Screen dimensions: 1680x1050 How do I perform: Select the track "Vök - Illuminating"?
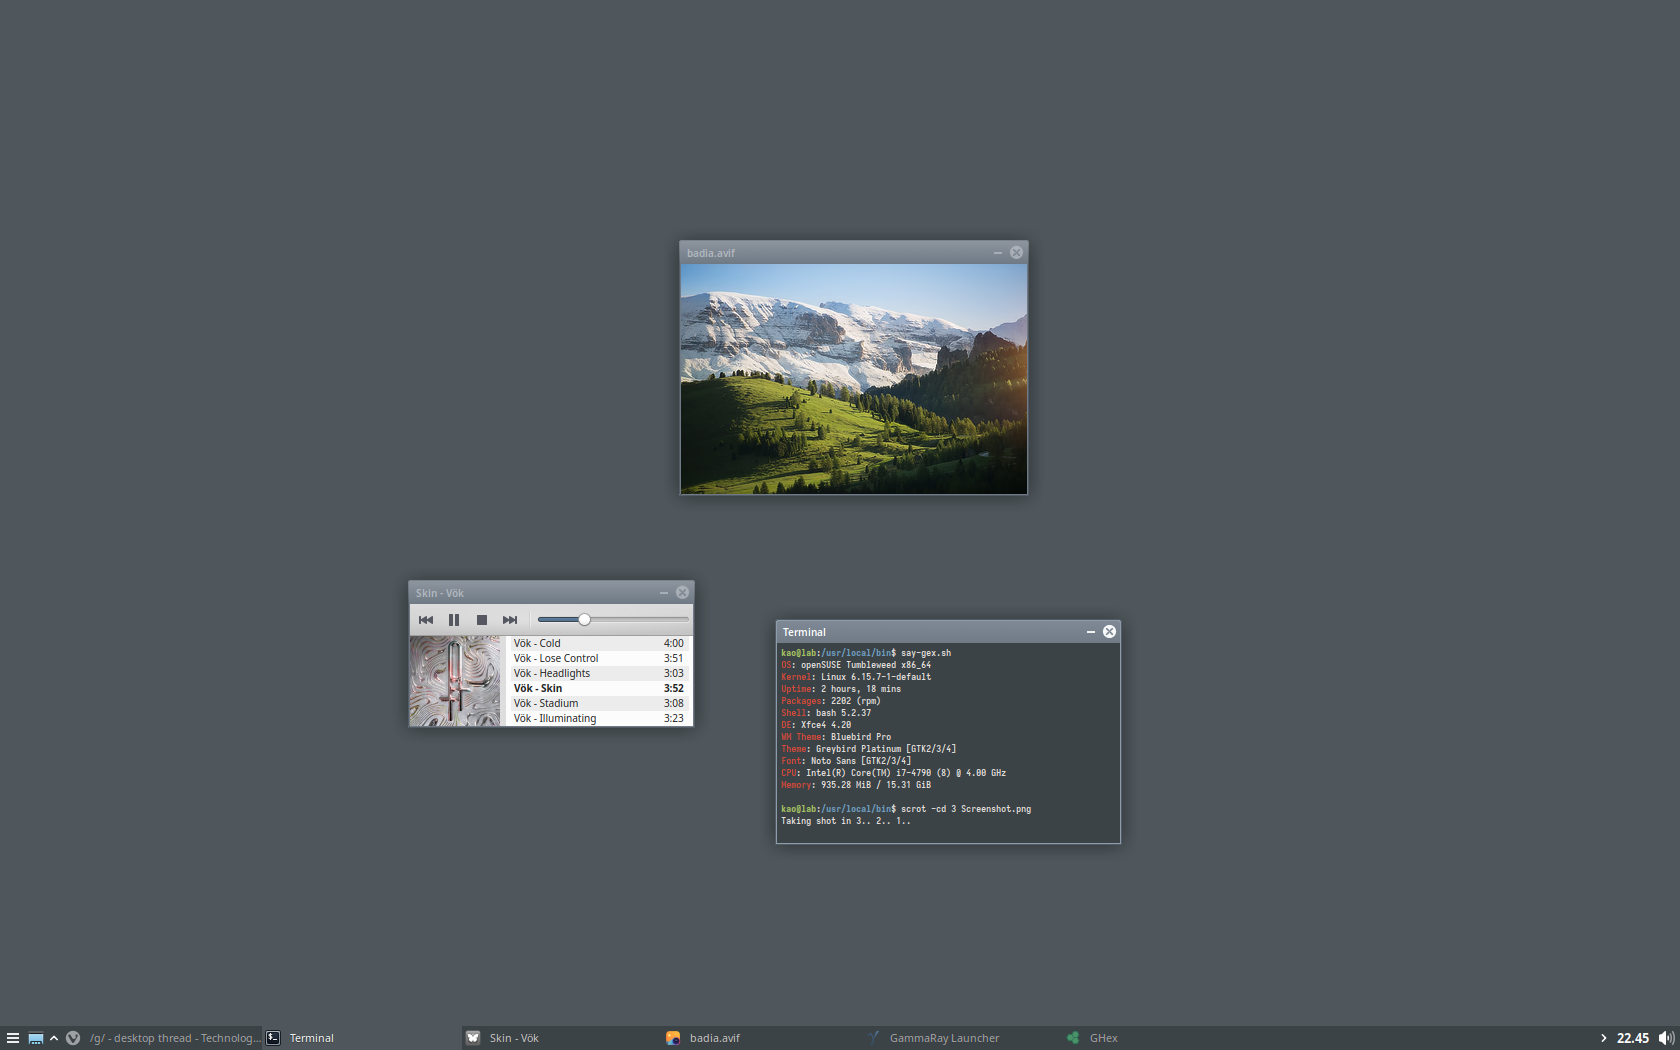598,718
